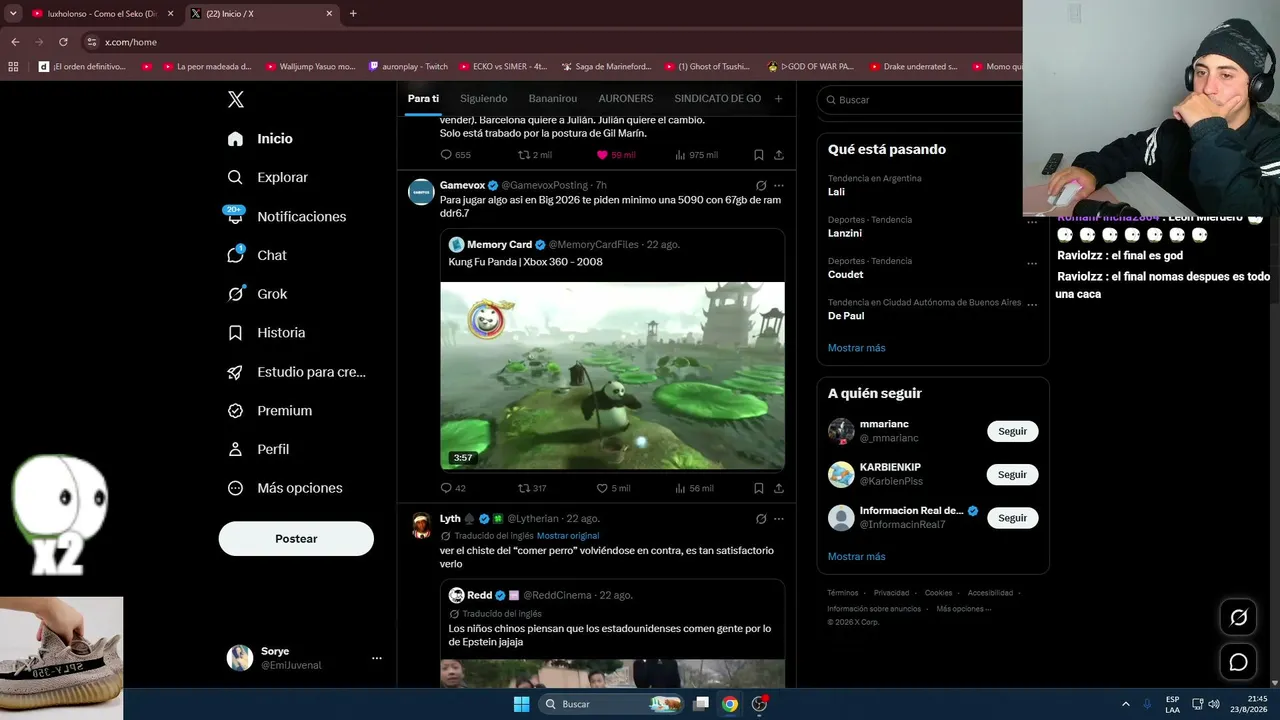
Task: Go to Inicio in the X sidebar
Action: 260,139
